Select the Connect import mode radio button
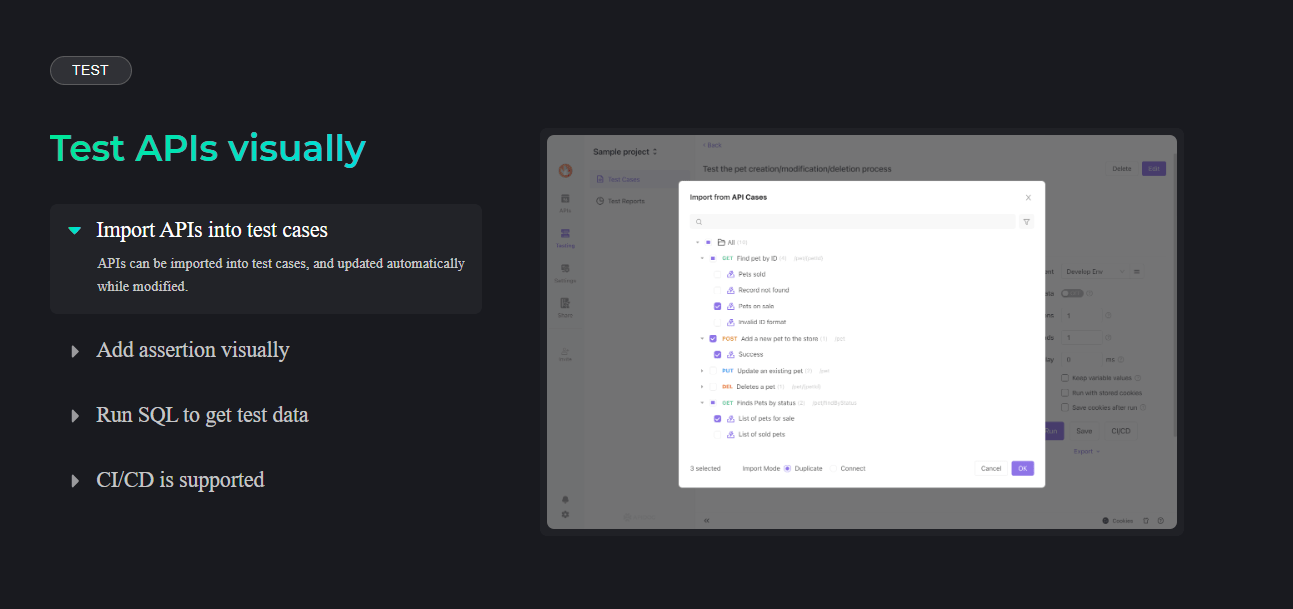 pos(833,468)
